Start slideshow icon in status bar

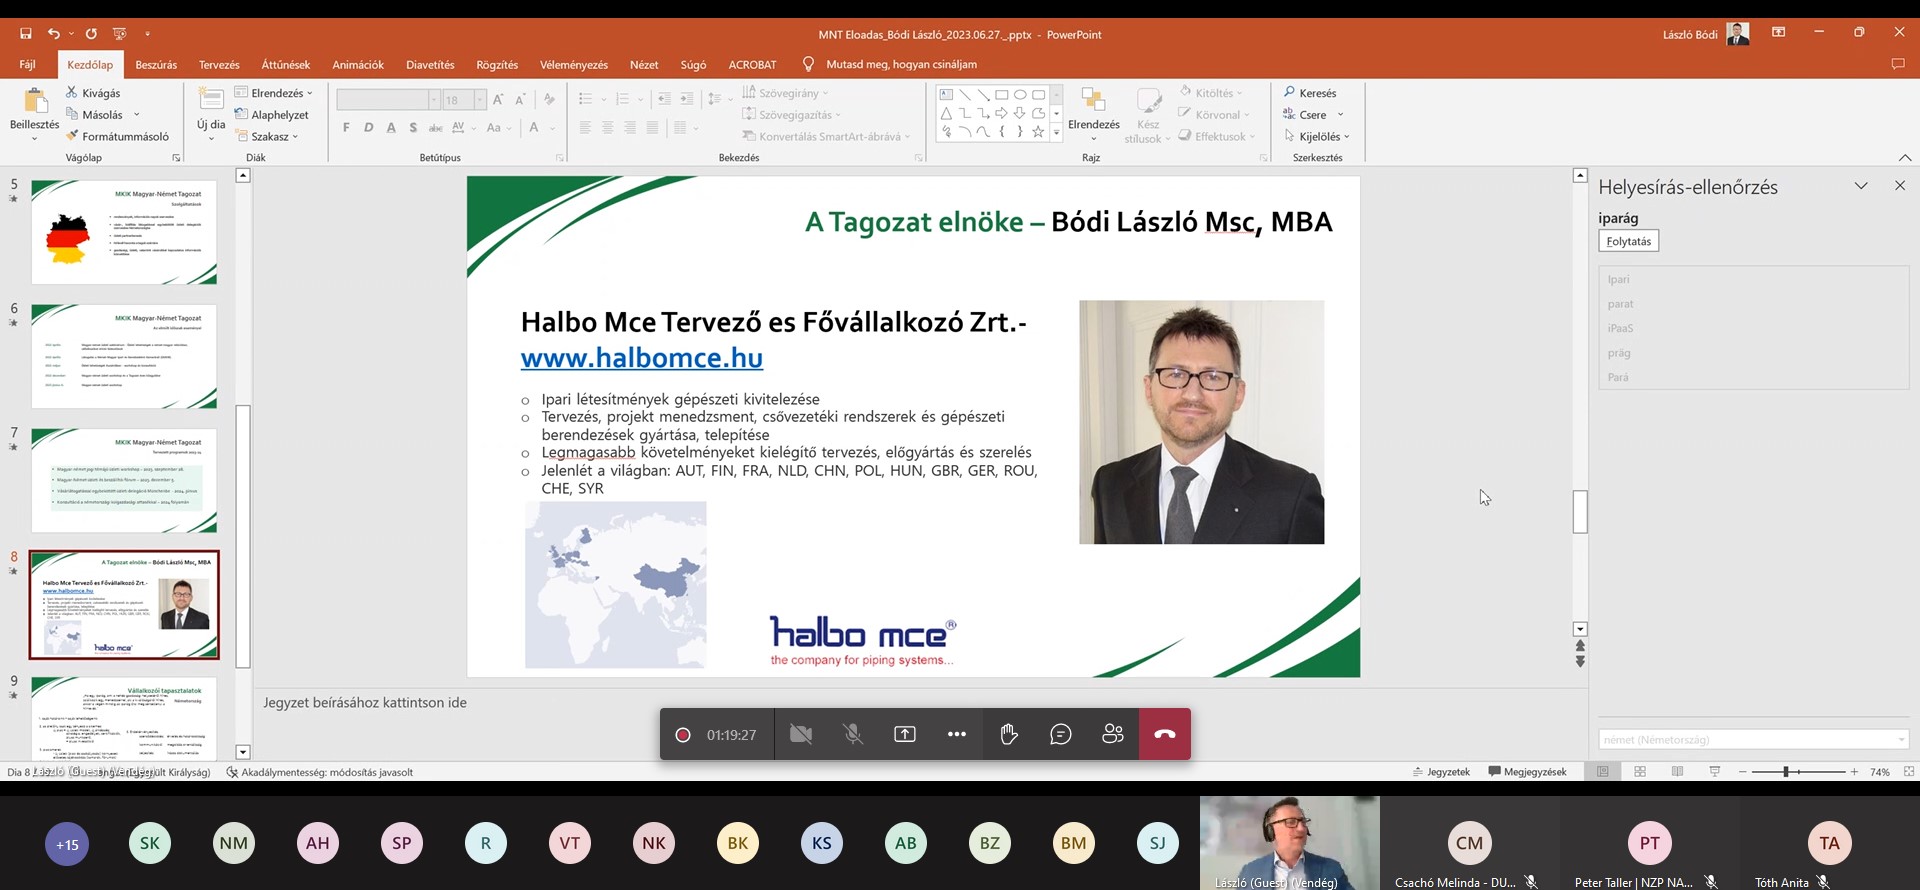coord(1715,772)
